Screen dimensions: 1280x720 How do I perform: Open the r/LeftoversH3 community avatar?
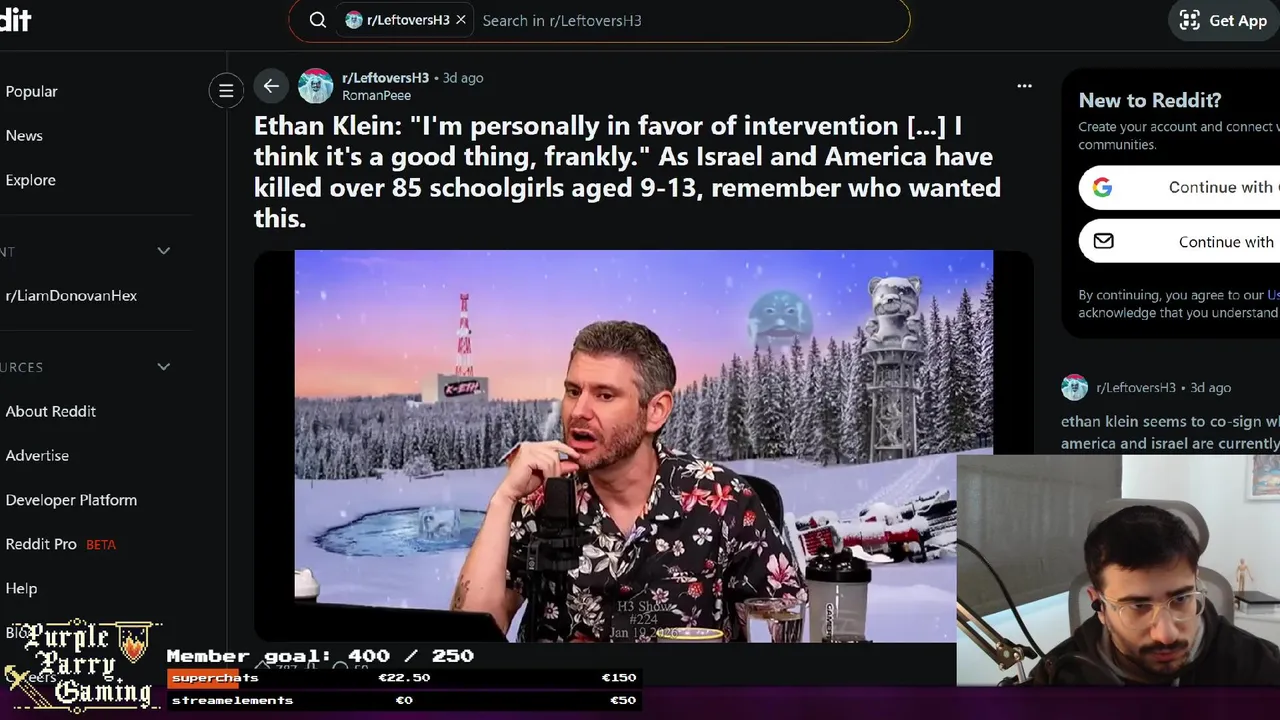pos(315,86)
